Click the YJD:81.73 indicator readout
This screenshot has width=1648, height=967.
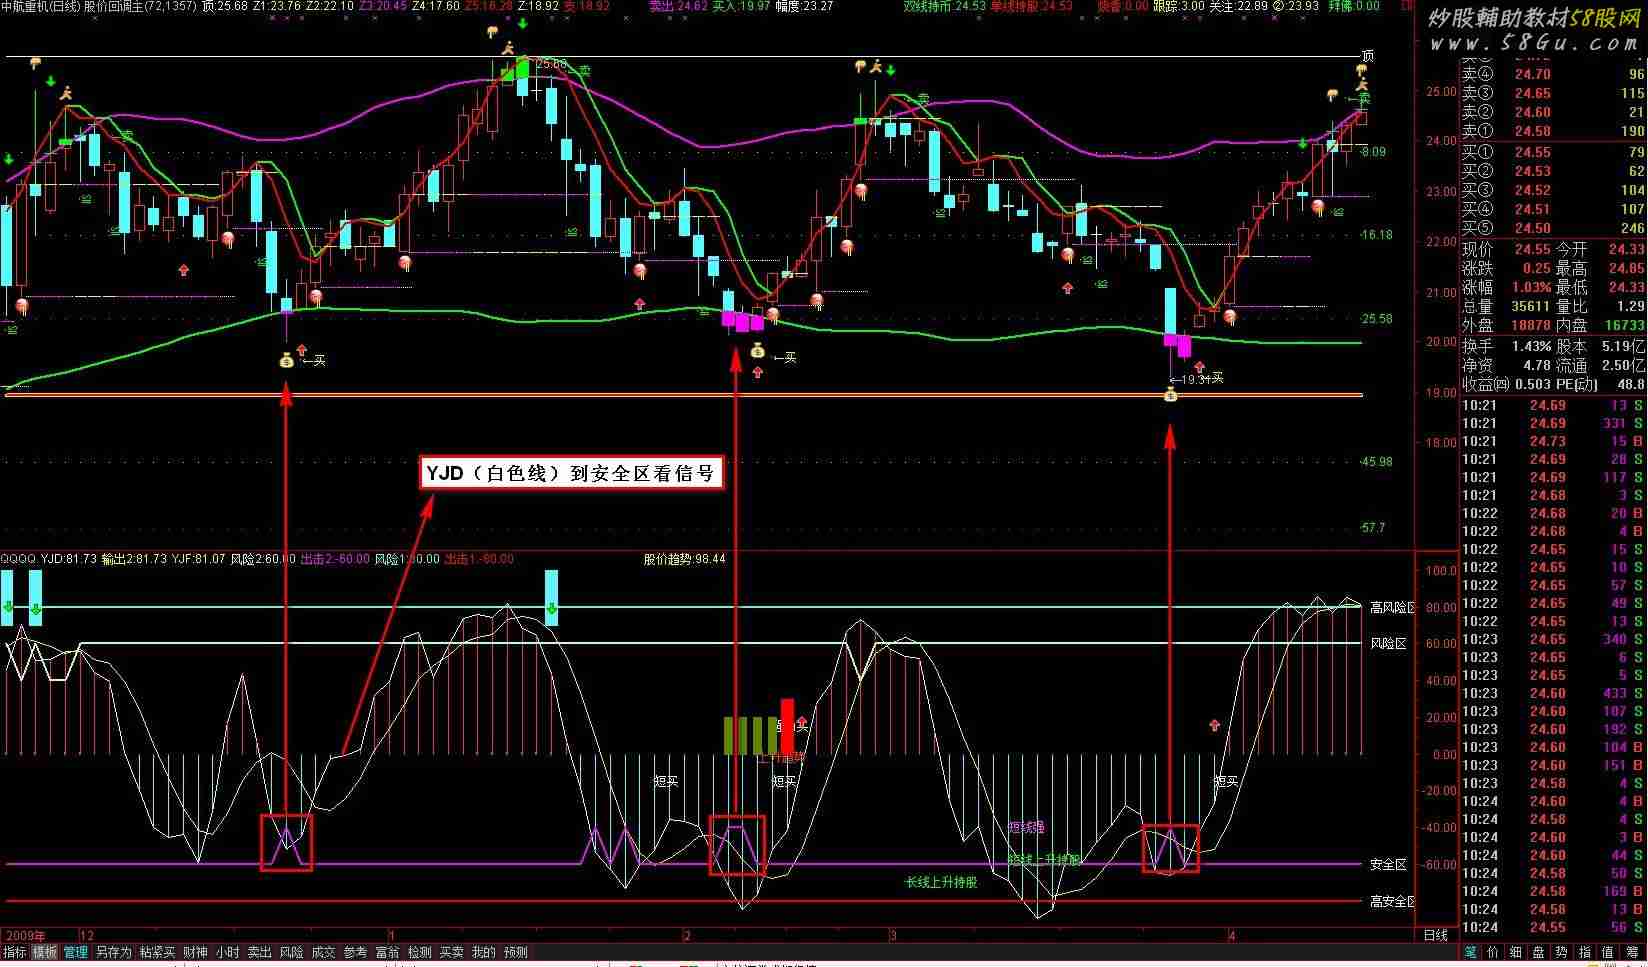pos(69,559)
